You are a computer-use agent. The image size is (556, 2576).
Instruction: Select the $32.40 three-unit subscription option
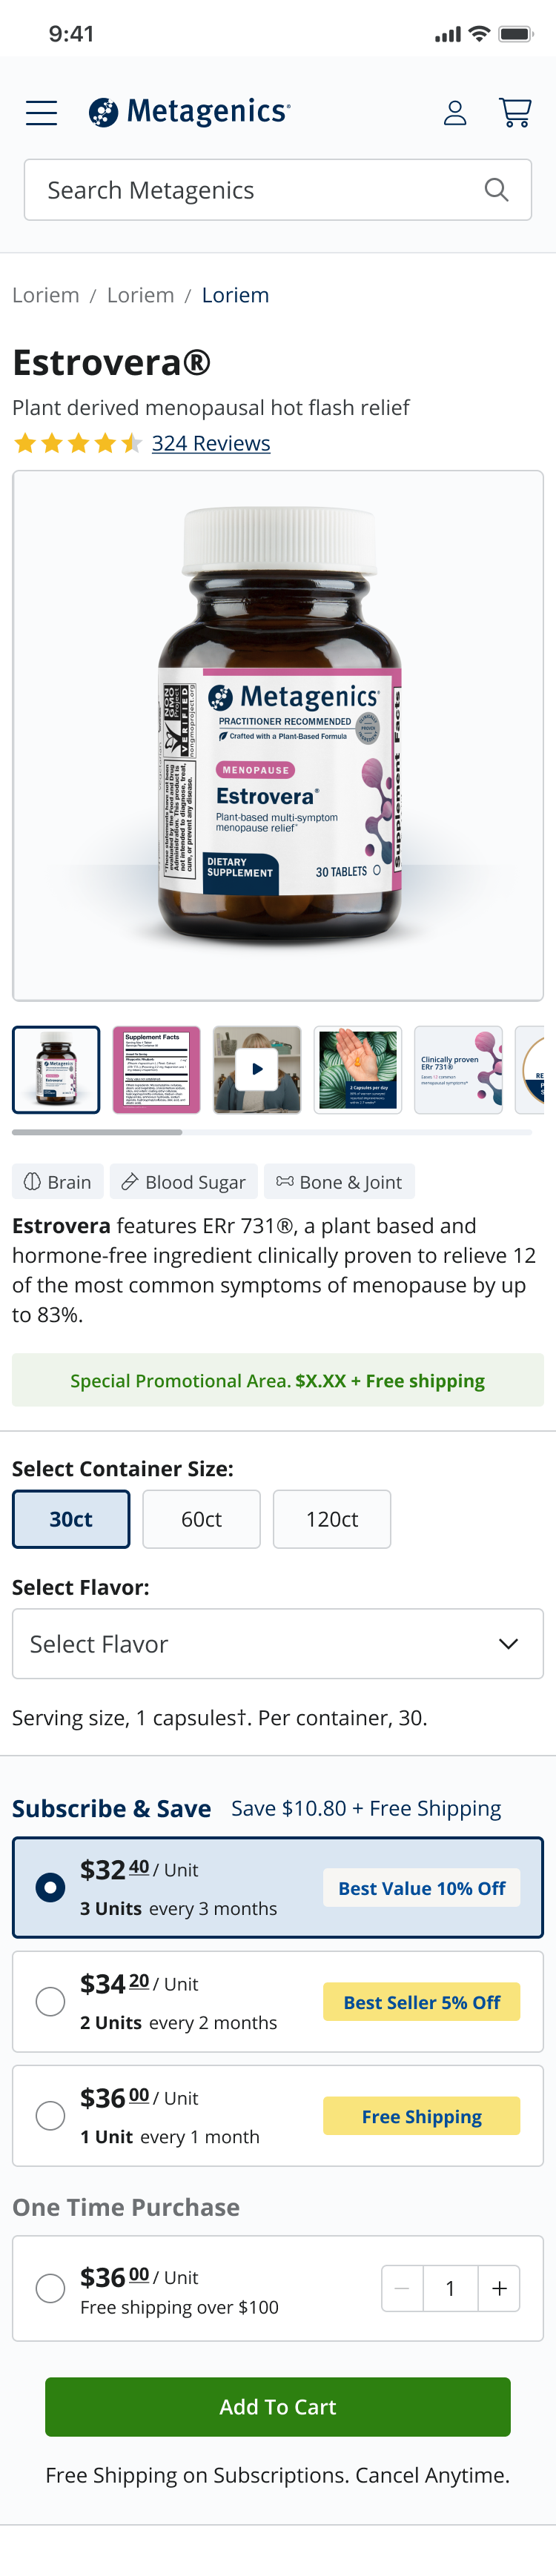coord(278,1888)
